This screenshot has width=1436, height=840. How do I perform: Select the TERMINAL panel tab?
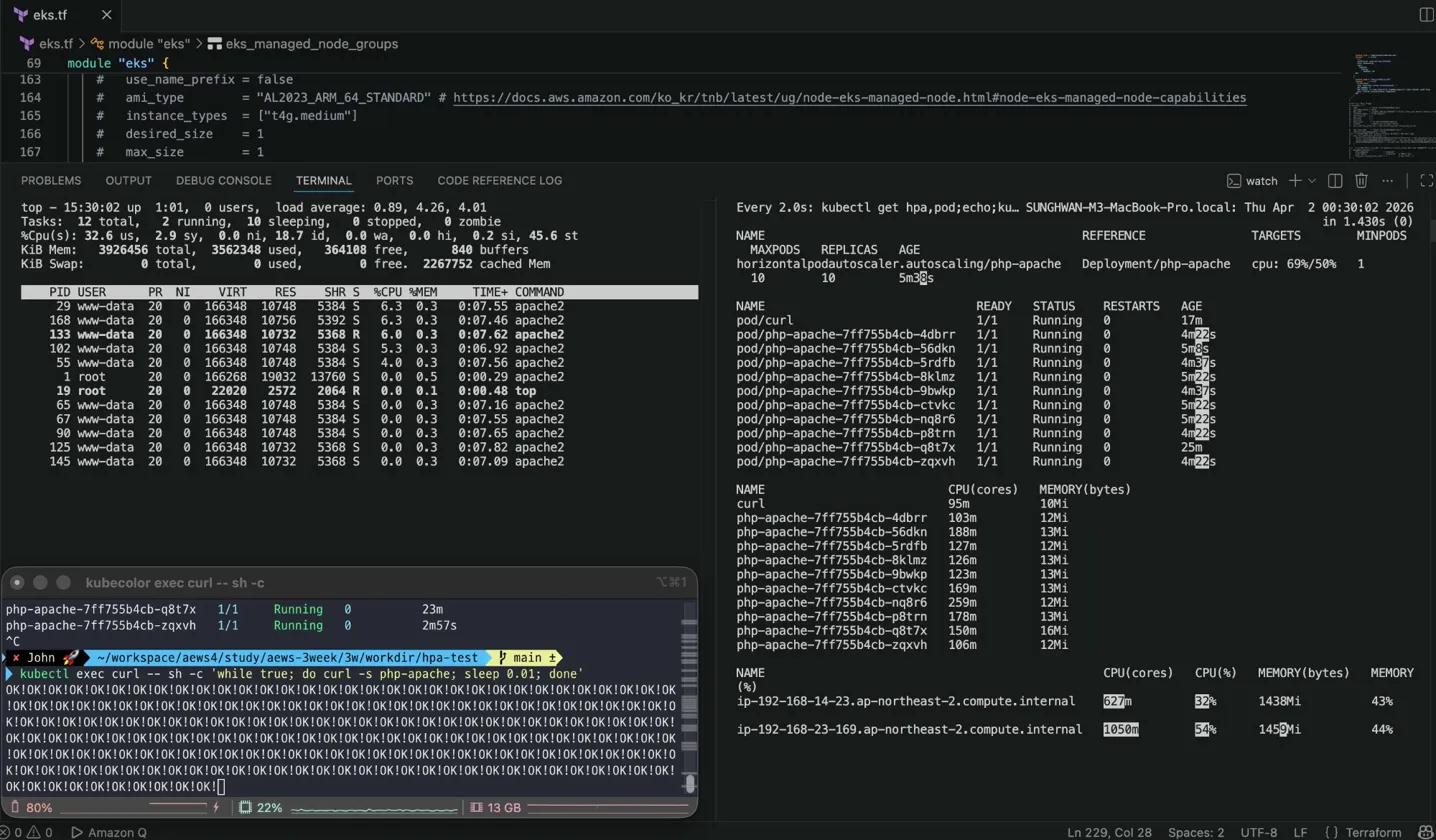click(x=323, y=181)
